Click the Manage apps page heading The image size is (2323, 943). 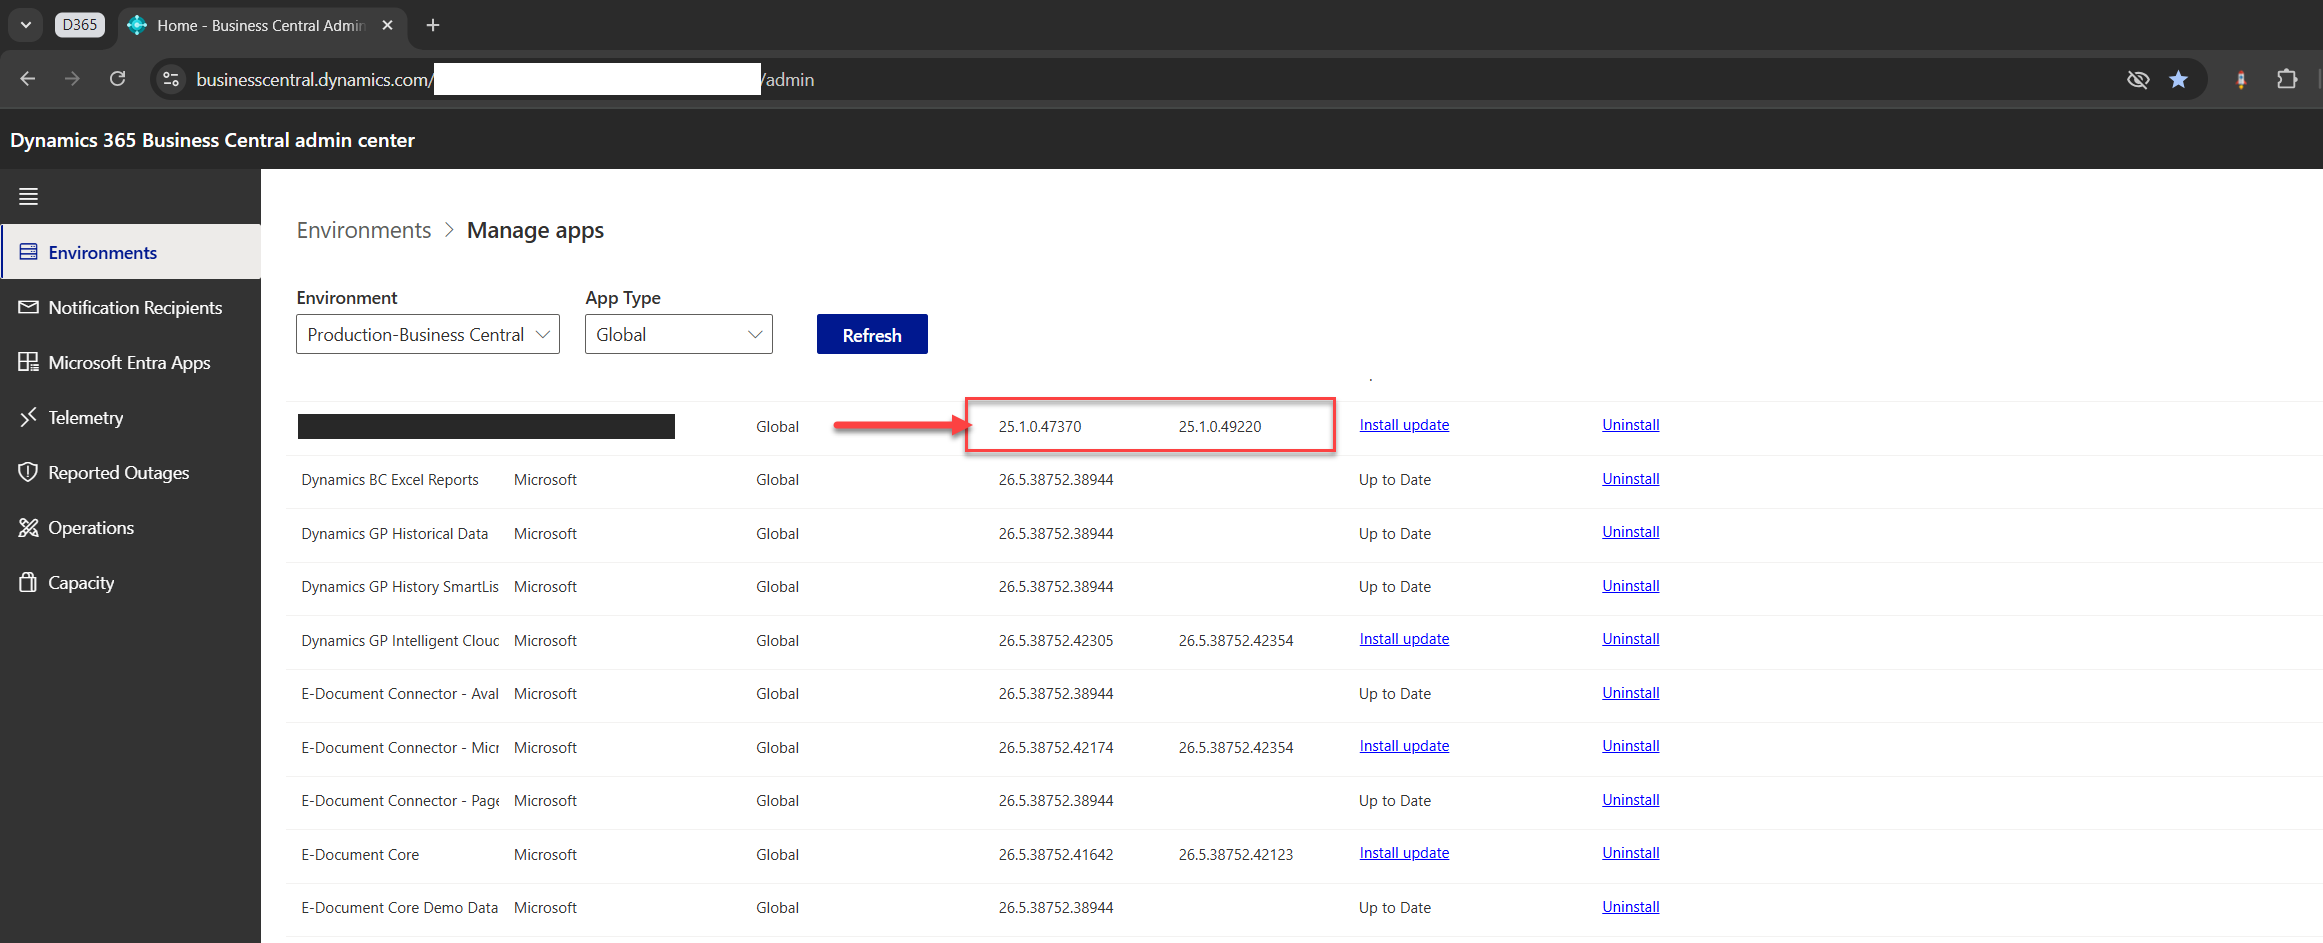click(535, 230)
